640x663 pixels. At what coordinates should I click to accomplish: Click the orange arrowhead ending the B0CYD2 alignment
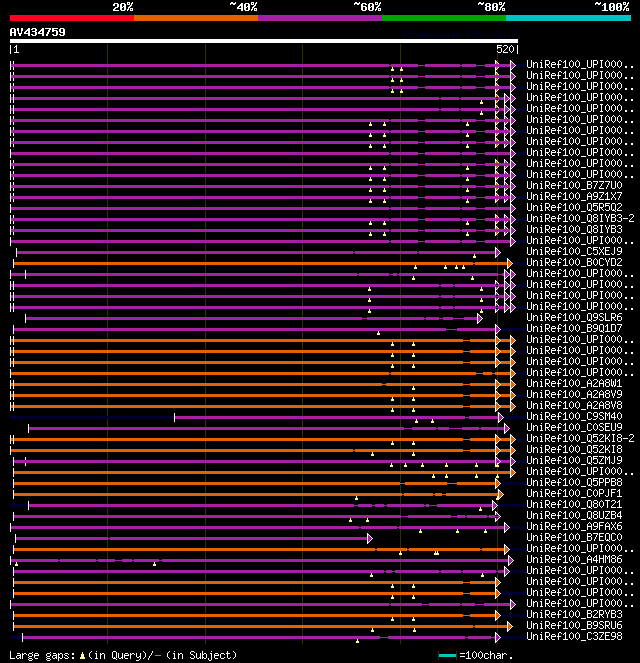(510, 263)
